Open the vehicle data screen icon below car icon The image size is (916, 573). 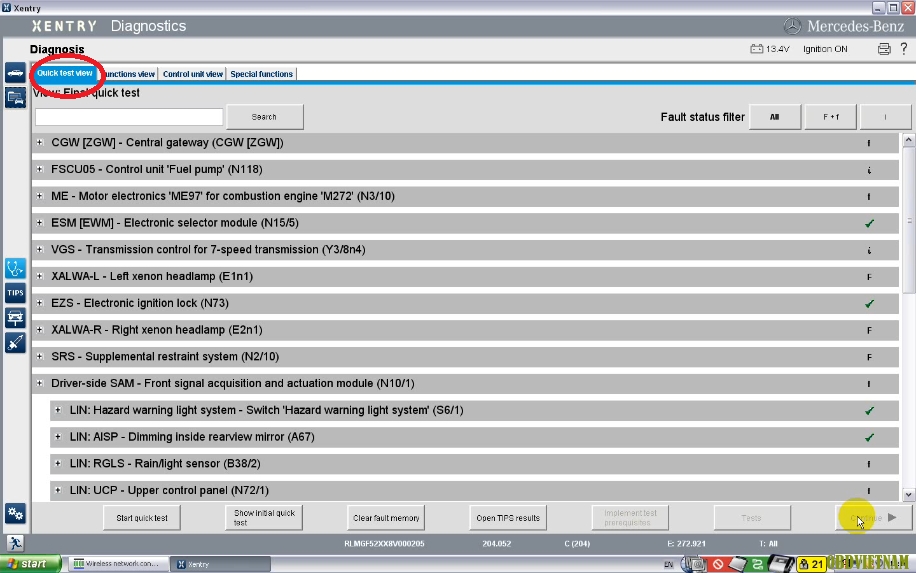pos(15,98)
